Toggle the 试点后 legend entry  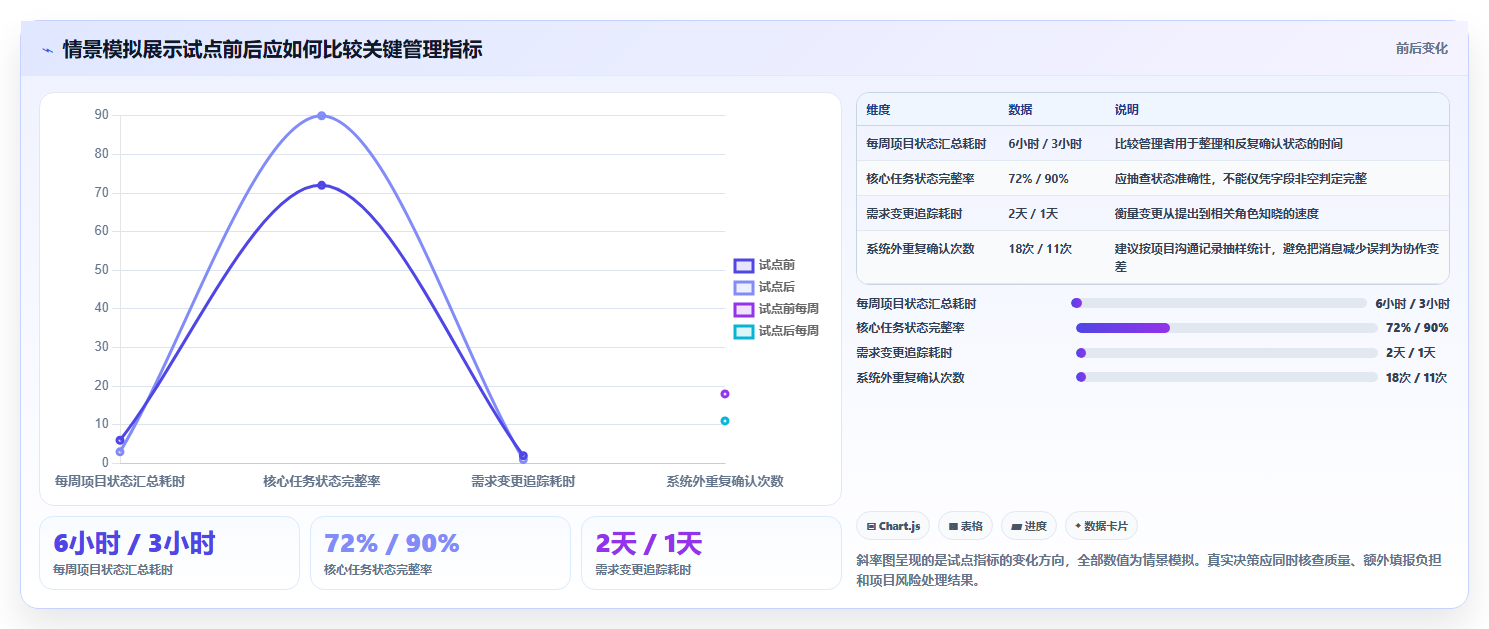tap(765, 287)
